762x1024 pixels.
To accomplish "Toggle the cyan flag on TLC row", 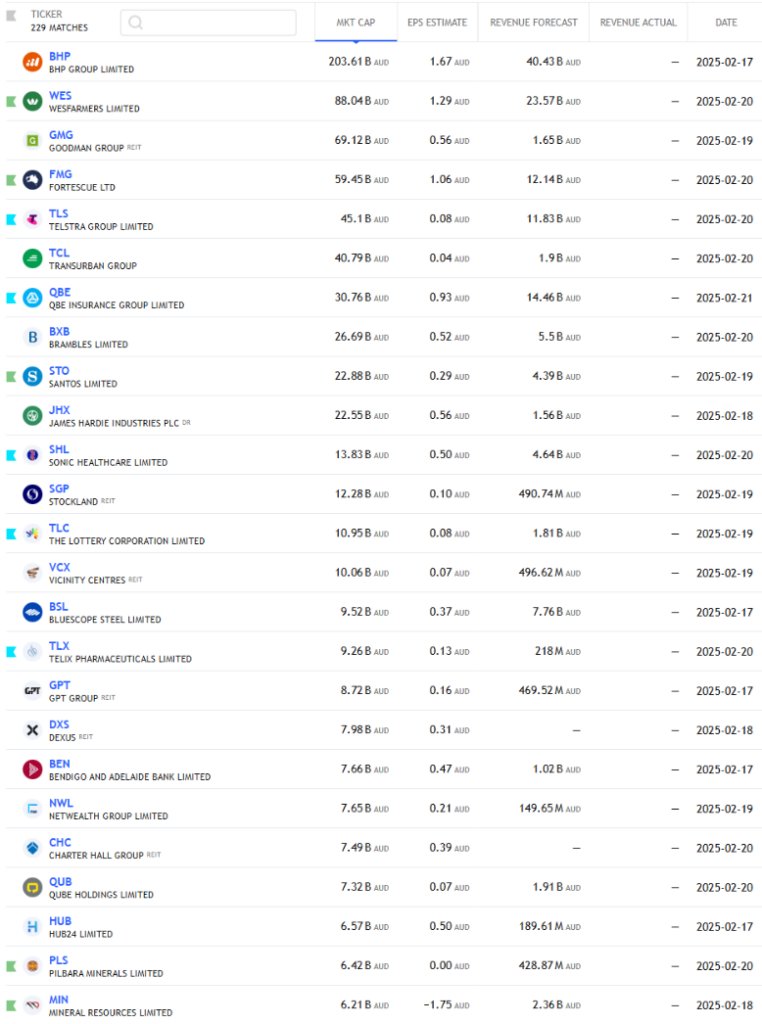I will click(11, 534).
